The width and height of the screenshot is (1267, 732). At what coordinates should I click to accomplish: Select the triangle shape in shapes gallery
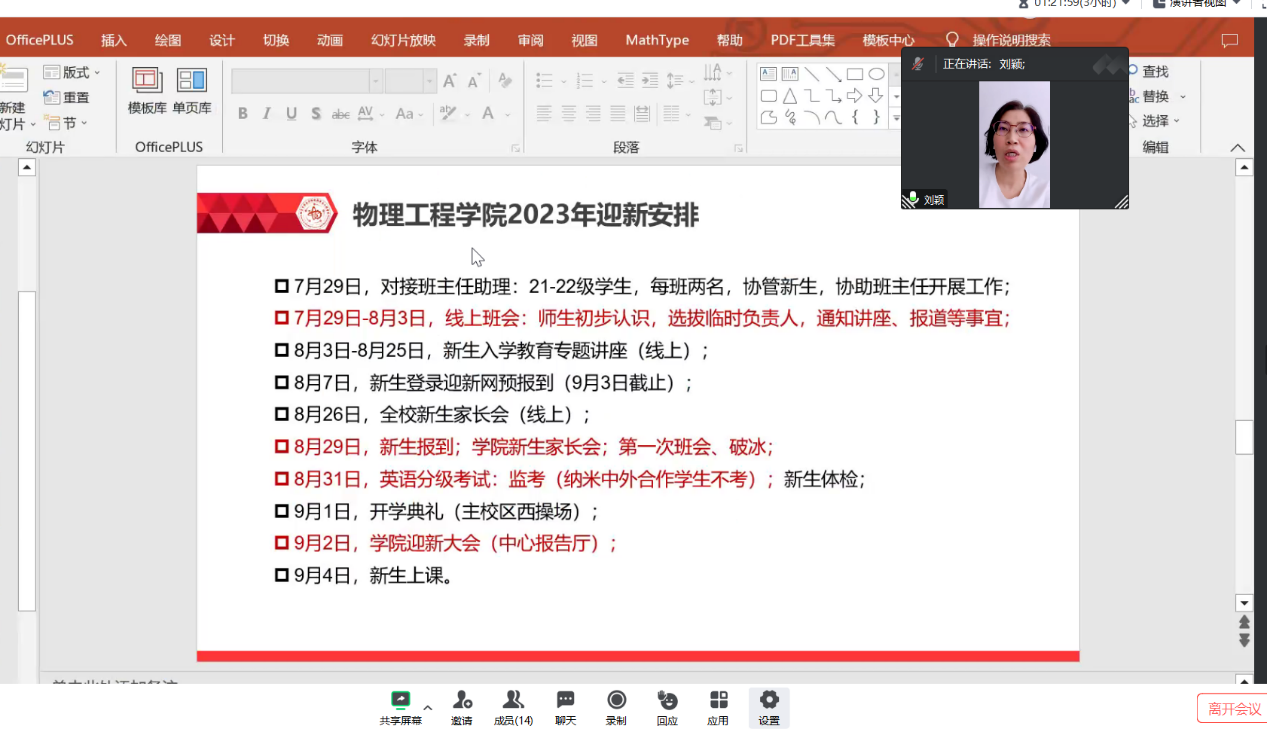click(790, 96)
